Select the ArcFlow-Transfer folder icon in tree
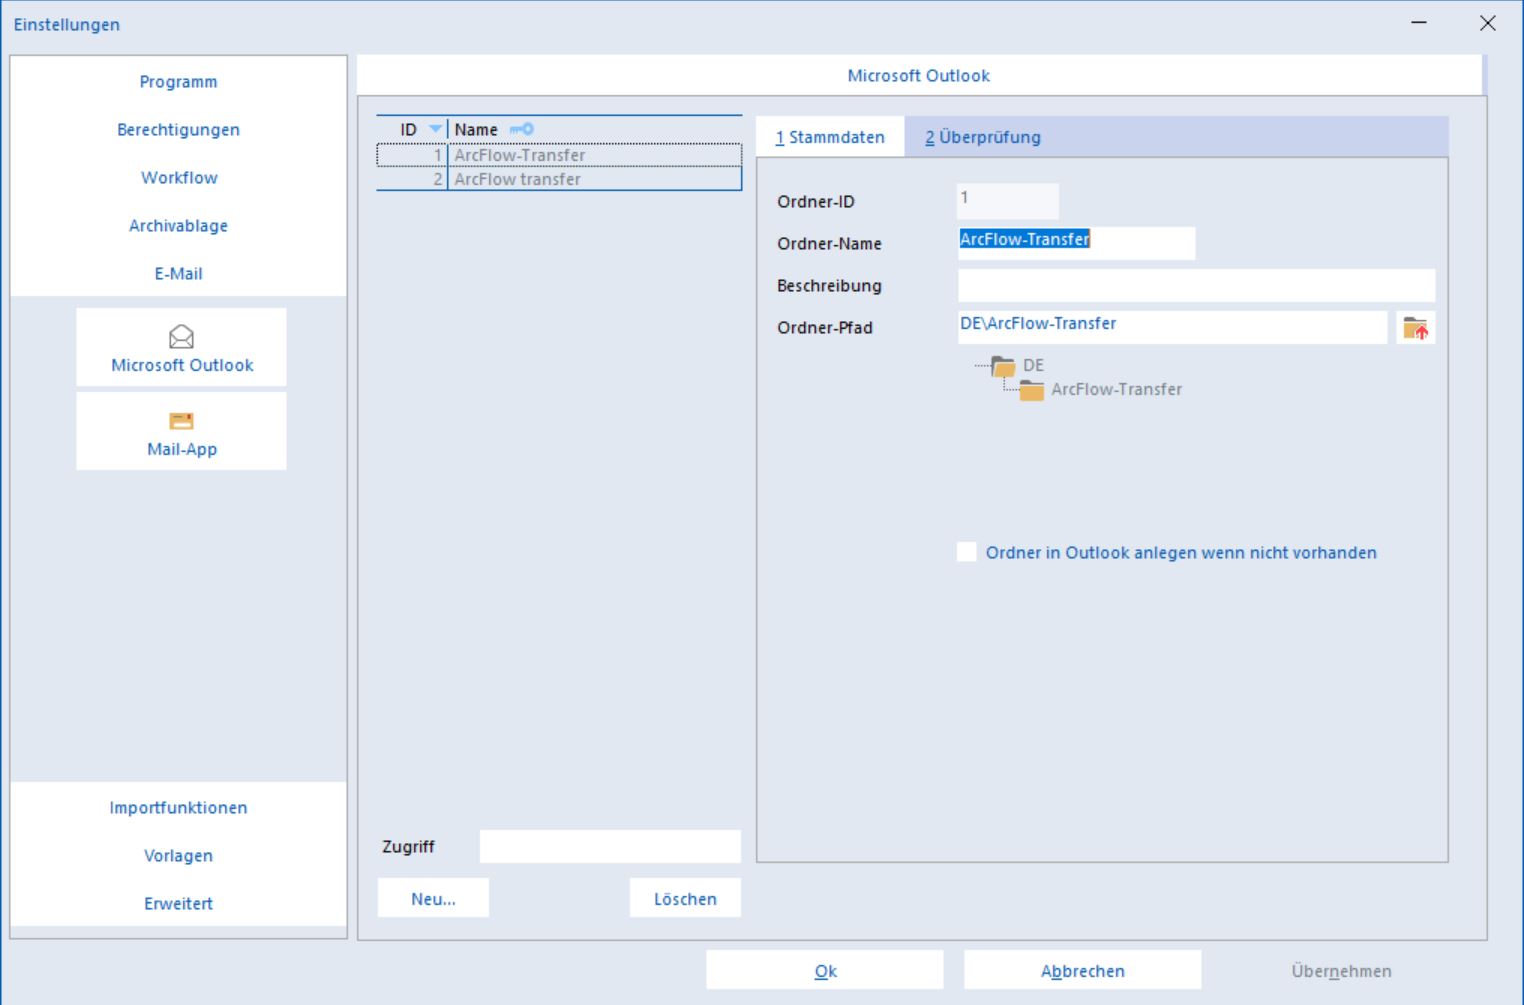 [x=1031, y=390]
